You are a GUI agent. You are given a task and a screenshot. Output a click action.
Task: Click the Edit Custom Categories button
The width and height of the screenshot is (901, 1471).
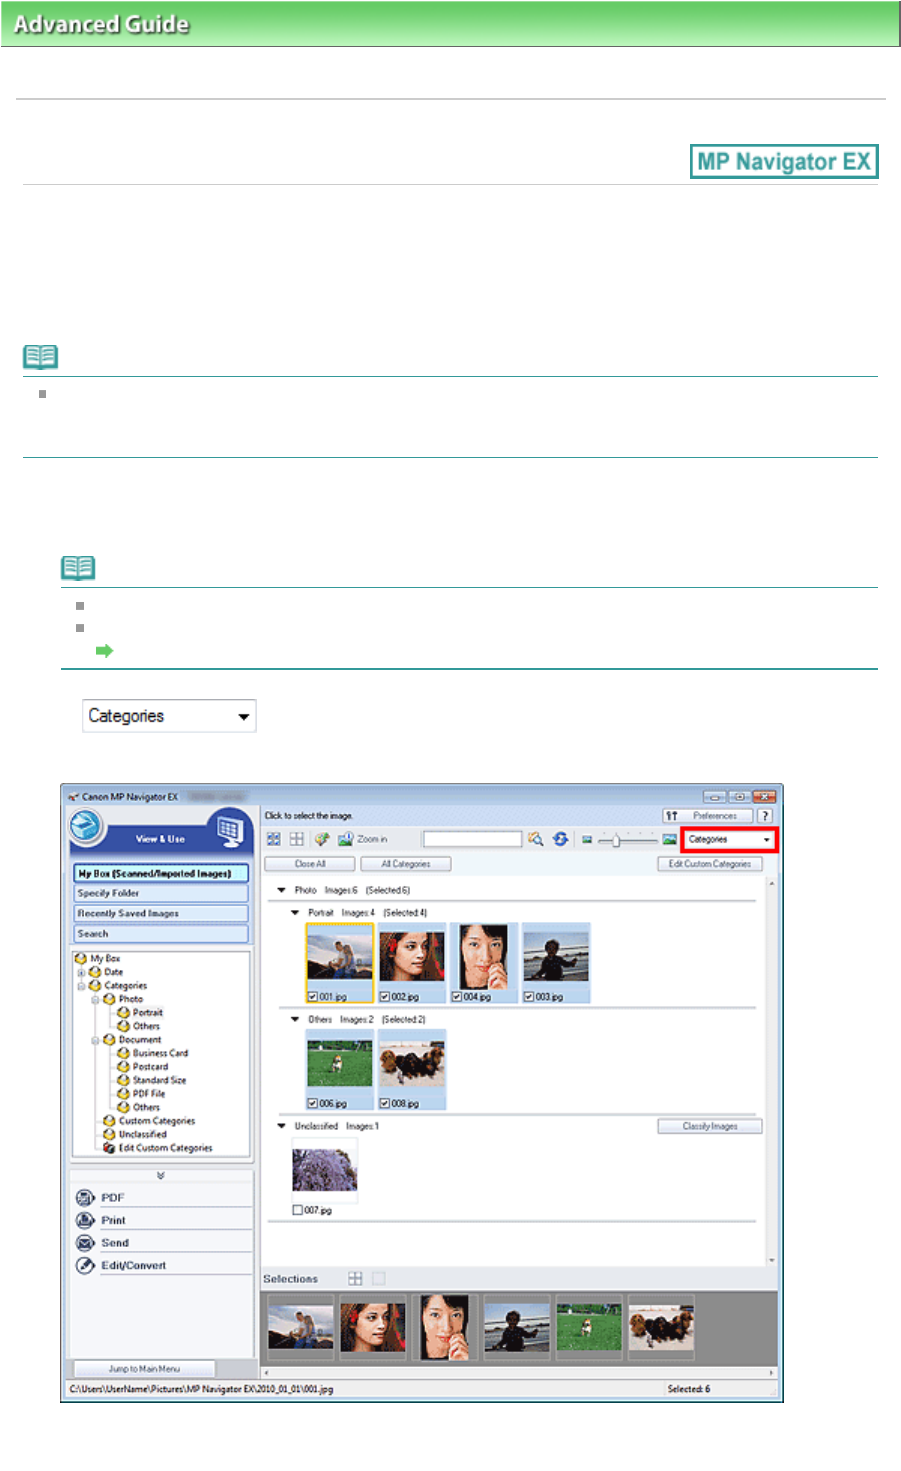[x=710, y=864]
